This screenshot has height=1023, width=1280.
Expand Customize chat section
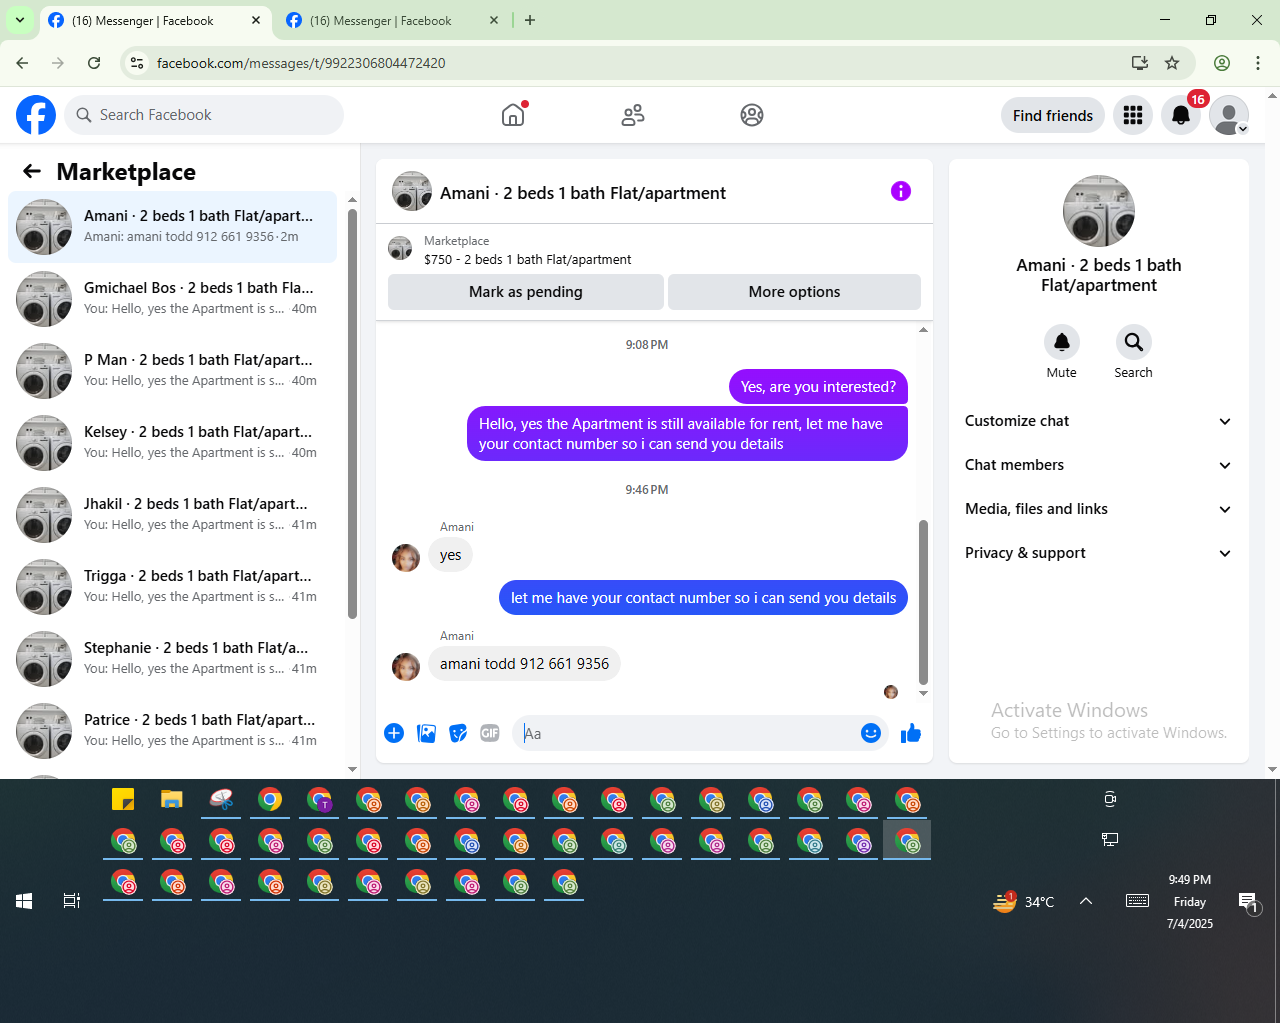coord(1098,421)
